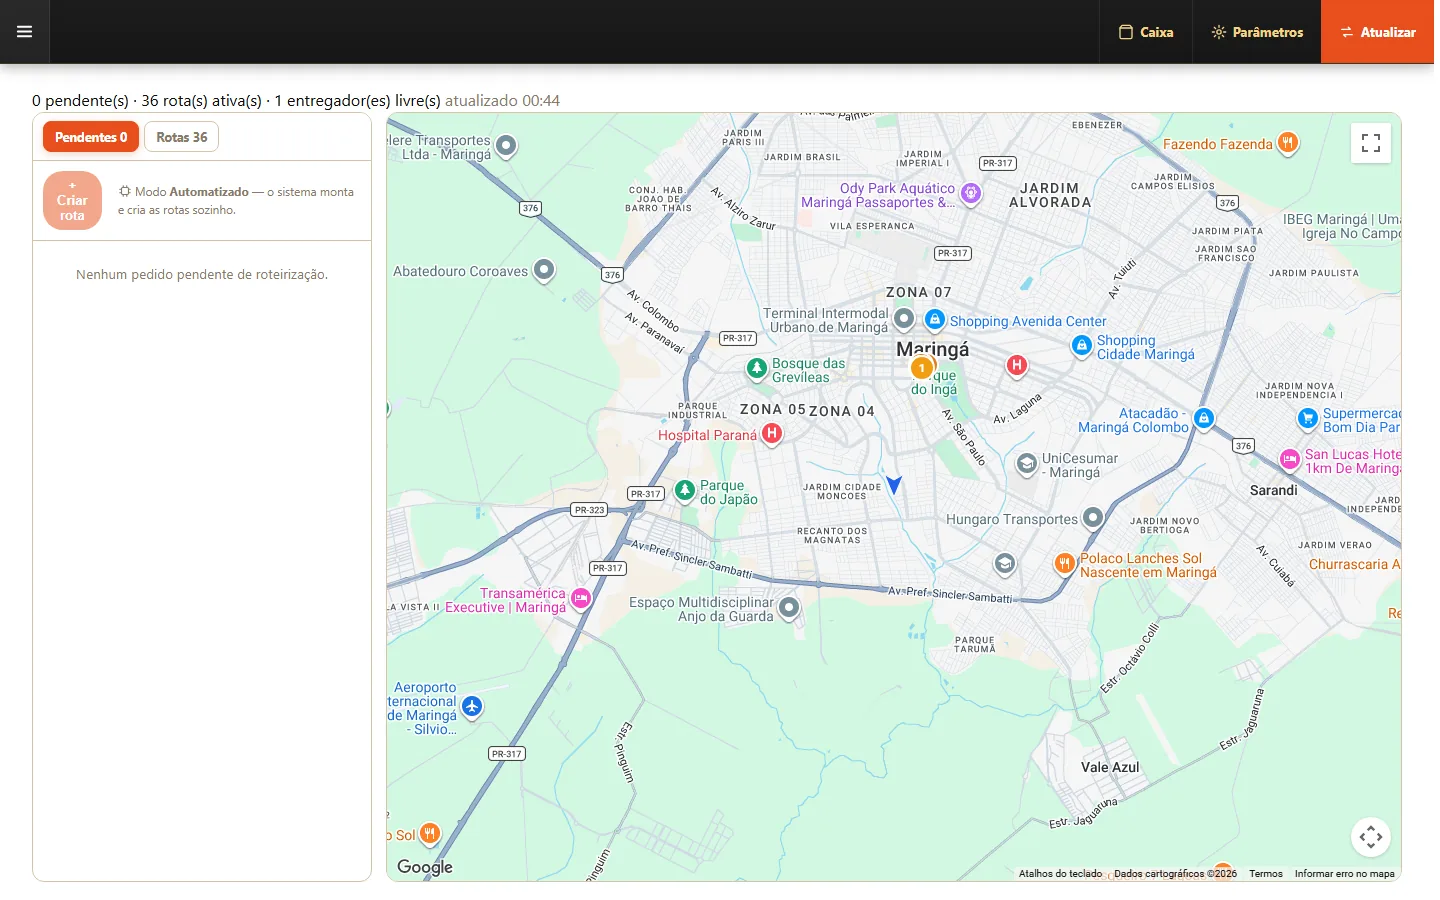Click the Shopping Avenida Center pin

pos(935,320)
